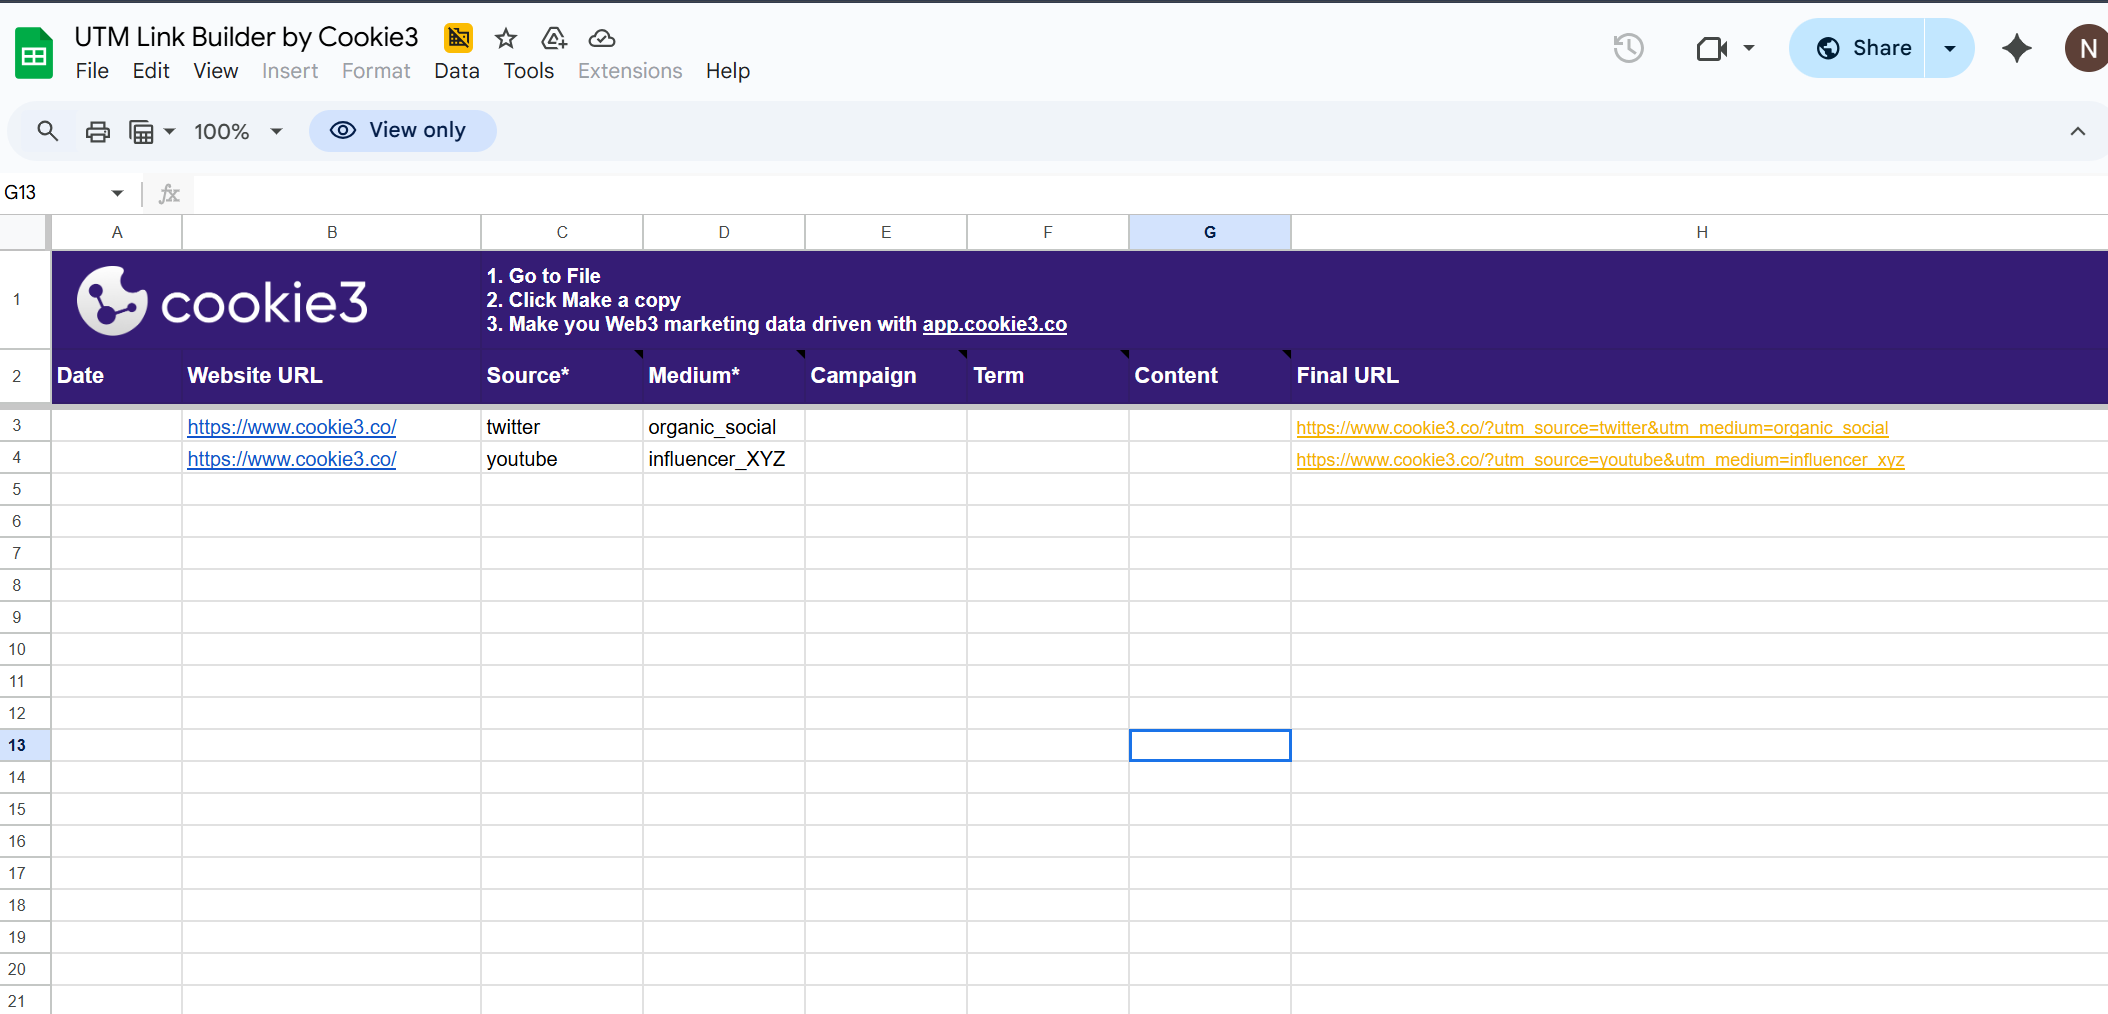Screen dimensions: 2108x1014
Task: Open the app.cookie3.co link
Action: tap(994, 324)
